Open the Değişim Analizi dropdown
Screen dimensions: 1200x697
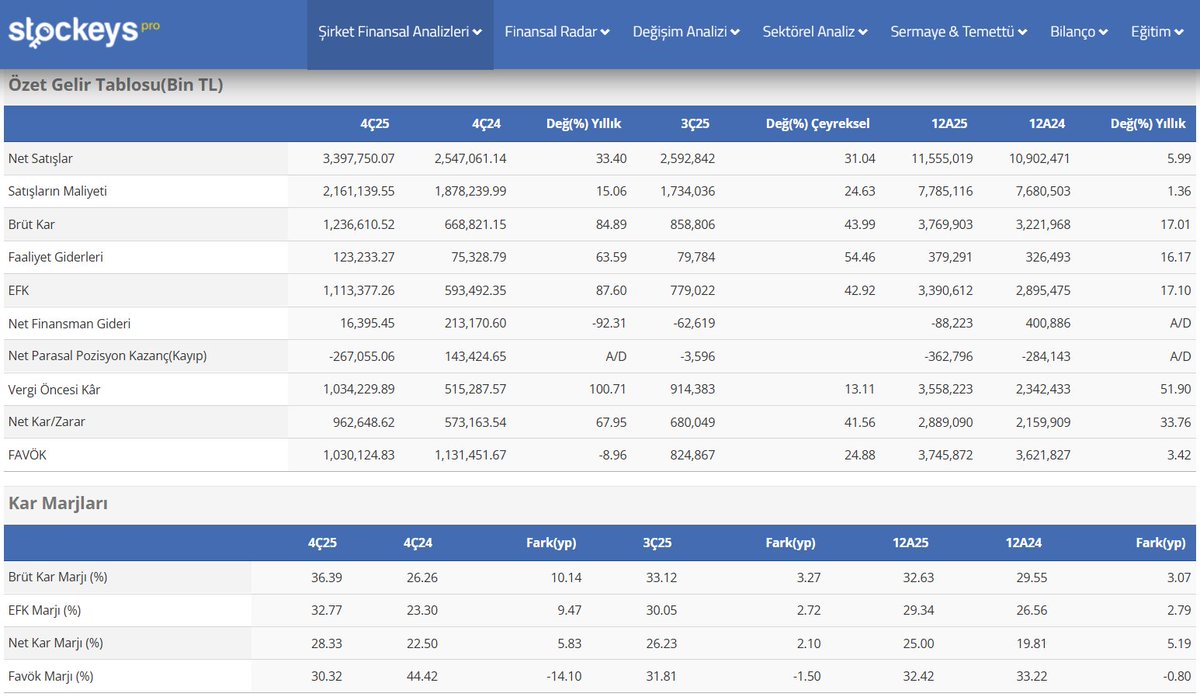[686, 32]
